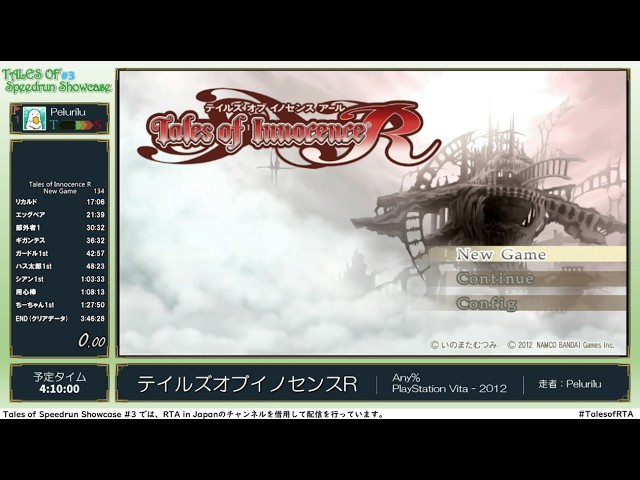Select the ギガンテス split row

pyautogui.click(x=60, y=240)
